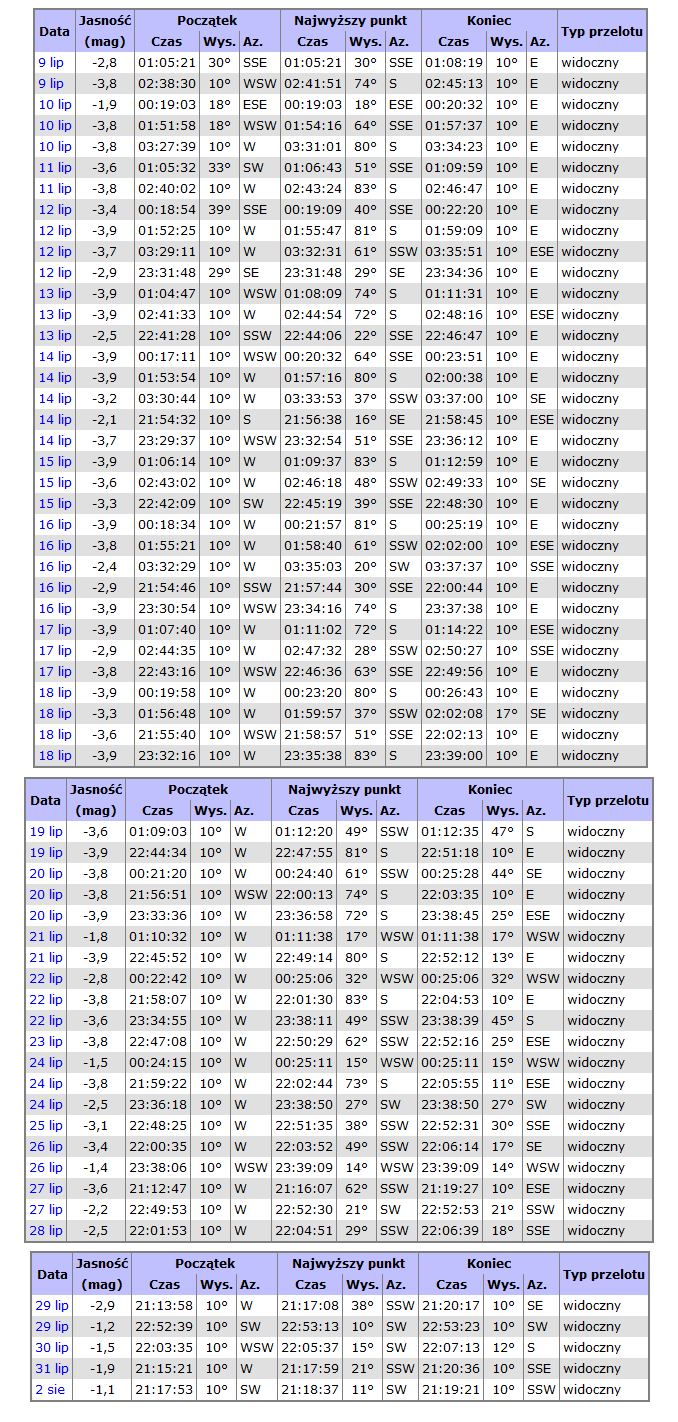Open the 18 lip pass starting 23:32:16
Viewport: 678px width, 1422px height.
[55, 755]
